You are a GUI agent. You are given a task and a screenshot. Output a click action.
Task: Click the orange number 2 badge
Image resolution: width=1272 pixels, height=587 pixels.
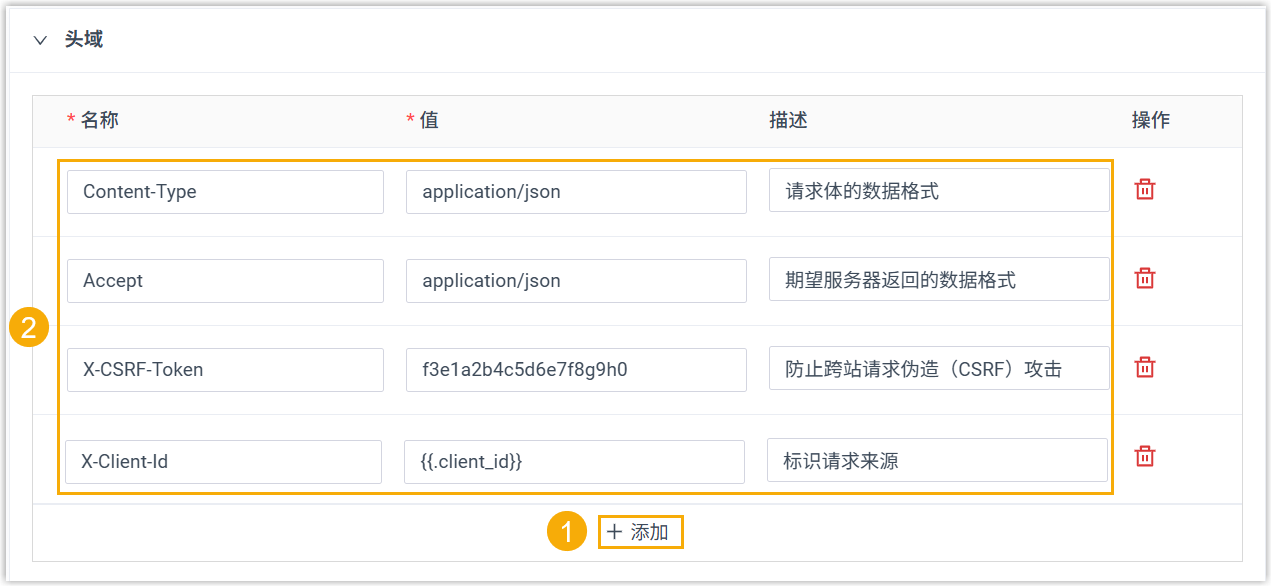pyautogui.click(x=29, y=328)
